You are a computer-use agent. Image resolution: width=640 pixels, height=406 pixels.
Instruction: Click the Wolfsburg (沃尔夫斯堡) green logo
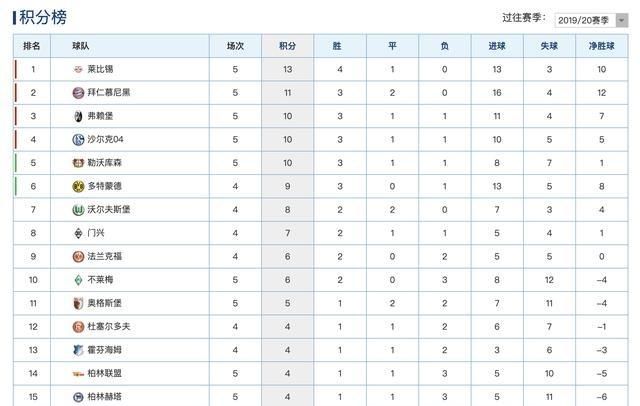point(78,210)
